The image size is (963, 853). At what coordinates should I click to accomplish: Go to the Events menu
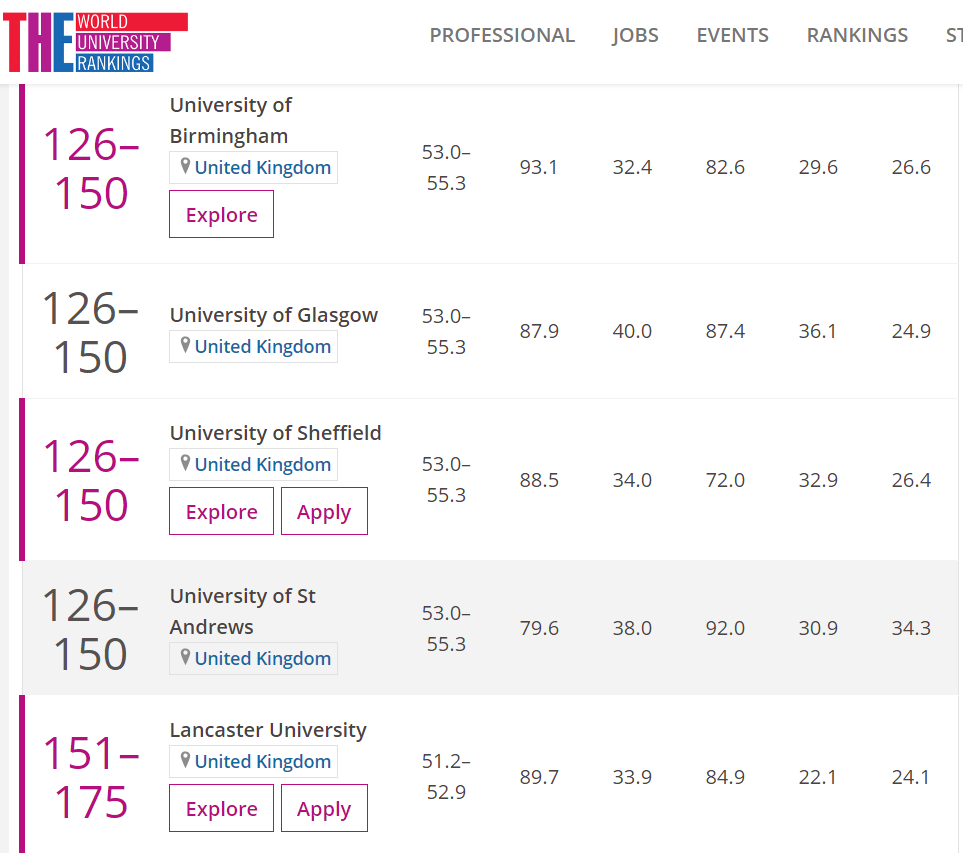click(x=732, y=36)
